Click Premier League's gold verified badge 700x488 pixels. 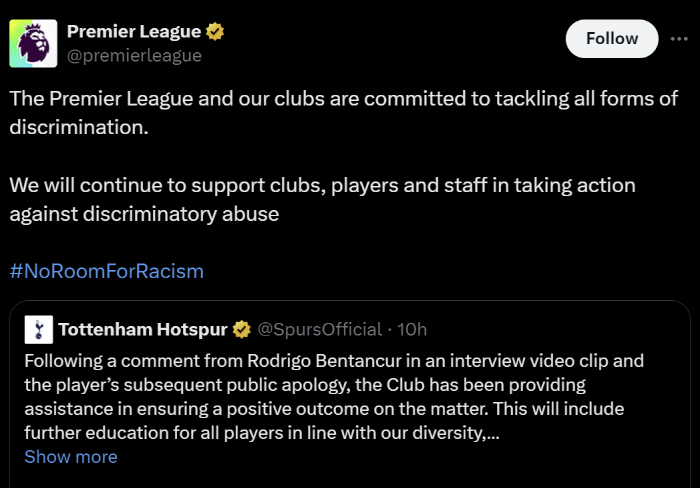[x=215, y=32]
